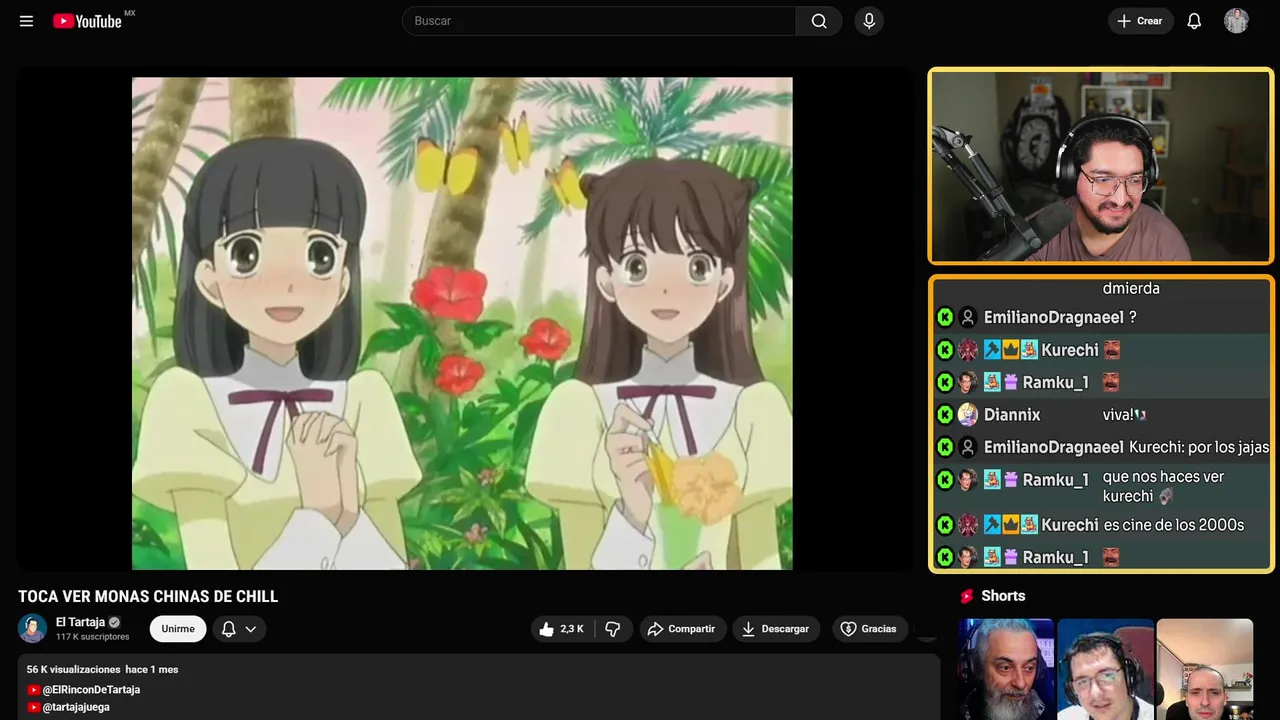Click chat message 'Kurechi: por los jajas'

pos(1199,447)
